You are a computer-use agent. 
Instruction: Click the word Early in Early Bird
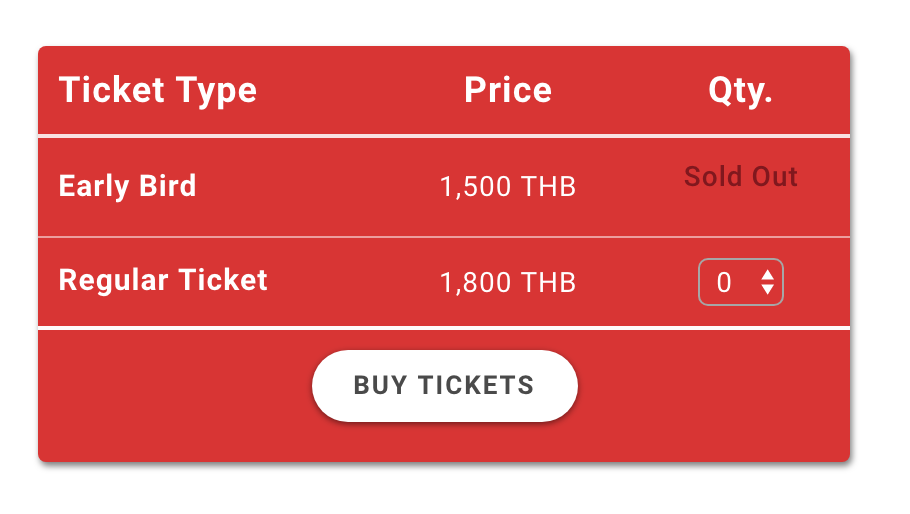tap(94, 186)
